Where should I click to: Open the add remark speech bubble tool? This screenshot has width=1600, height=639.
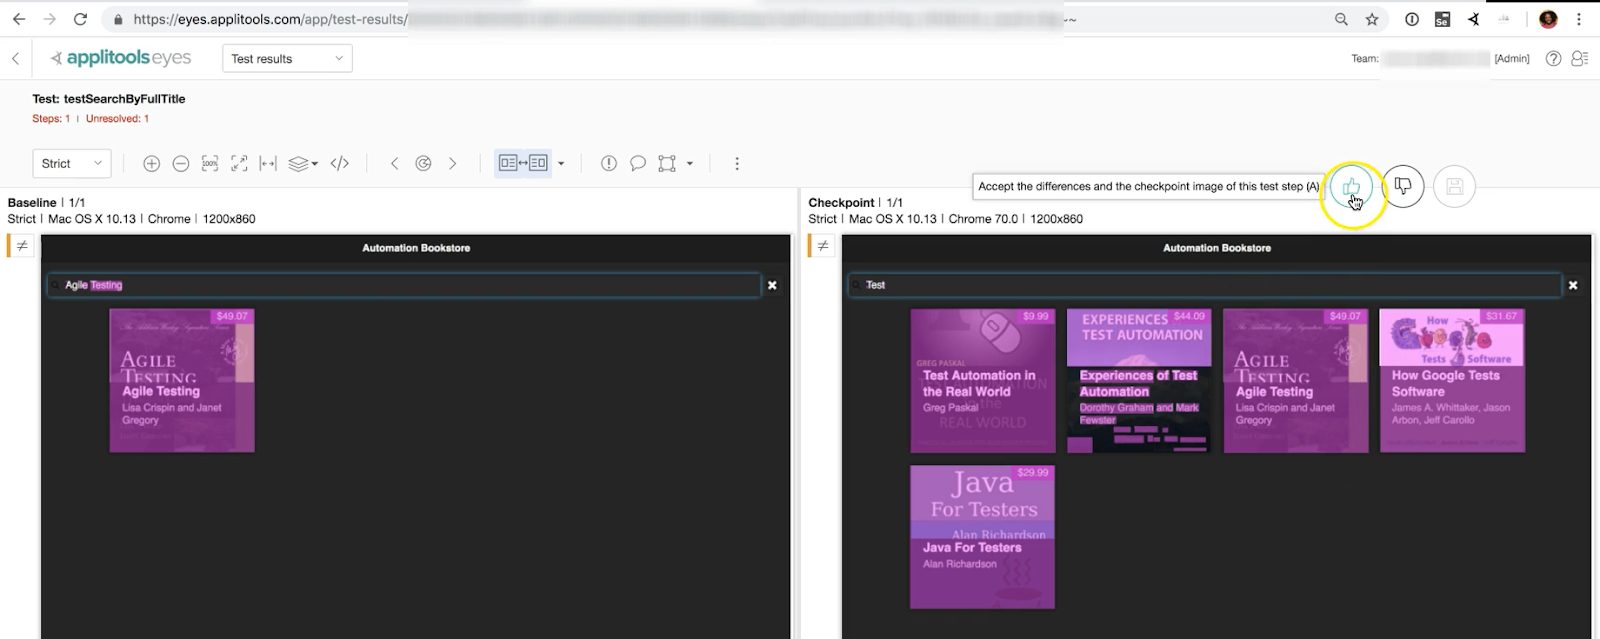[x=638, y=164]
